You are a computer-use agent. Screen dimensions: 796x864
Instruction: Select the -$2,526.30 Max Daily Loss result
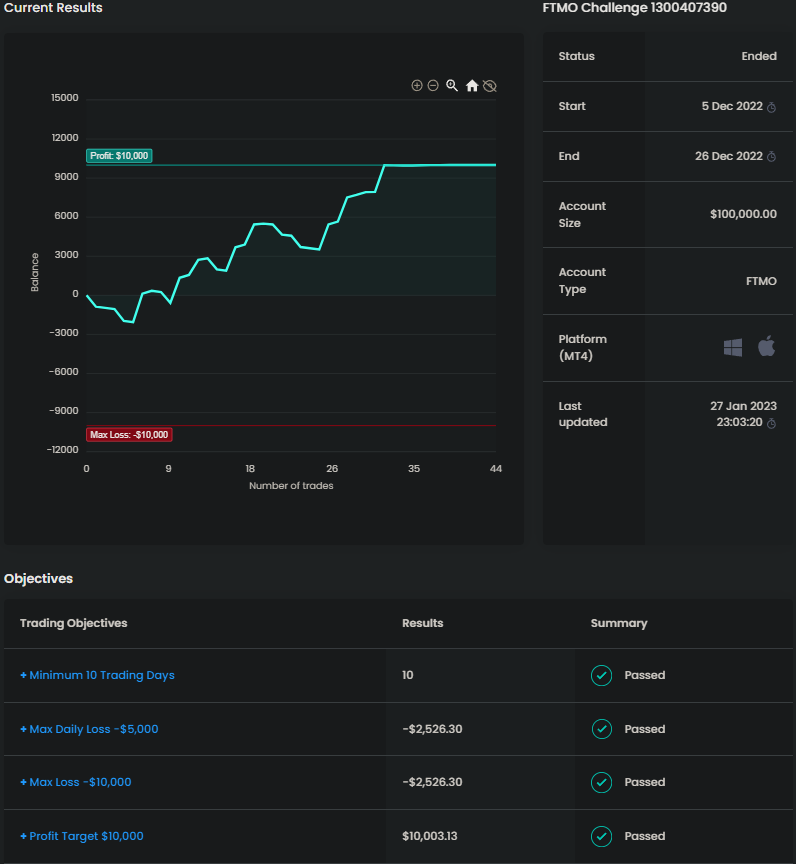432,729
